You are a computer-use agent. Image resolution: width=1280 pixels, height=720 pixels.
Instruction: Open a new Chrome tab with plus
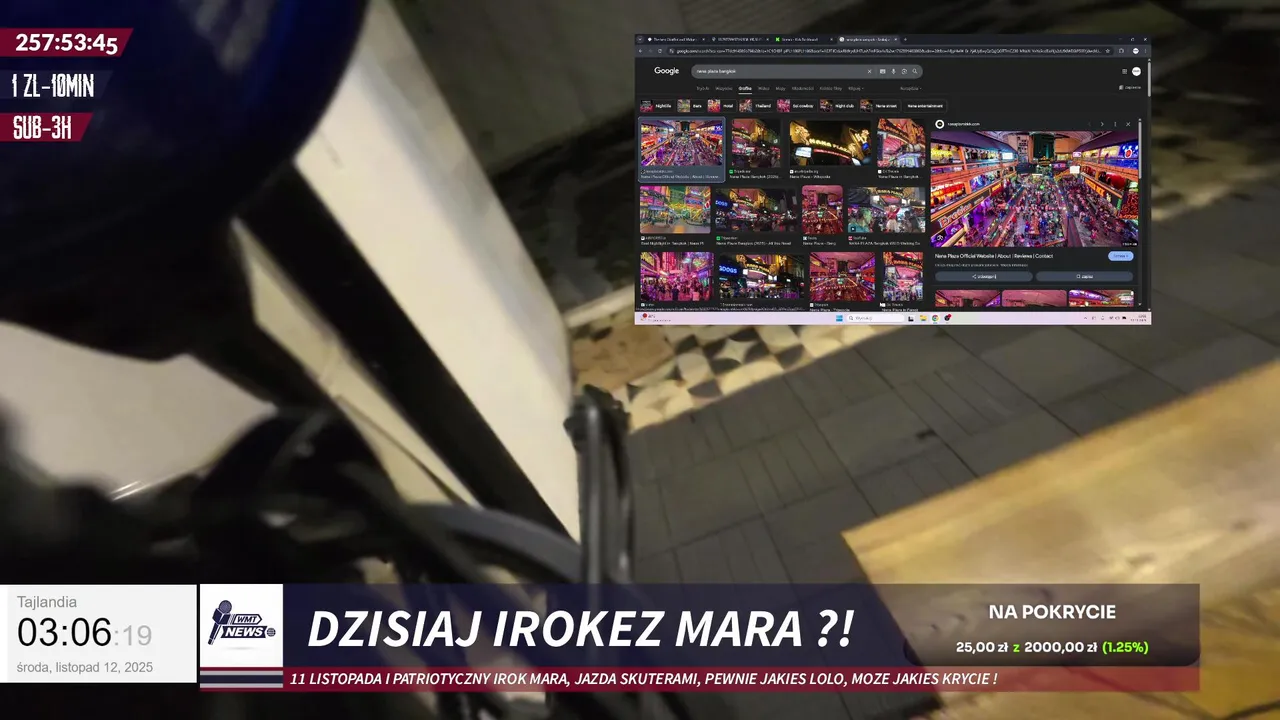(x=905, y=39)
